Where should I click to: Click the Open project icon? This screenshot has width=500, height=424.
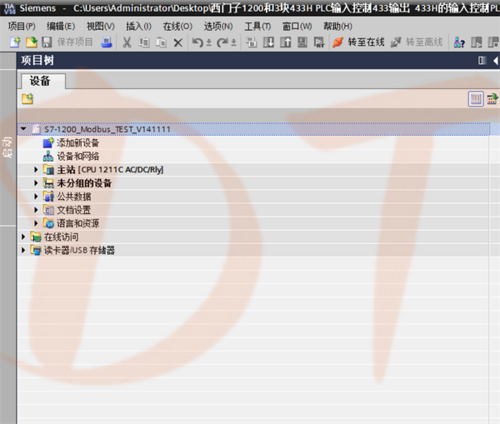tap(31, 42)
